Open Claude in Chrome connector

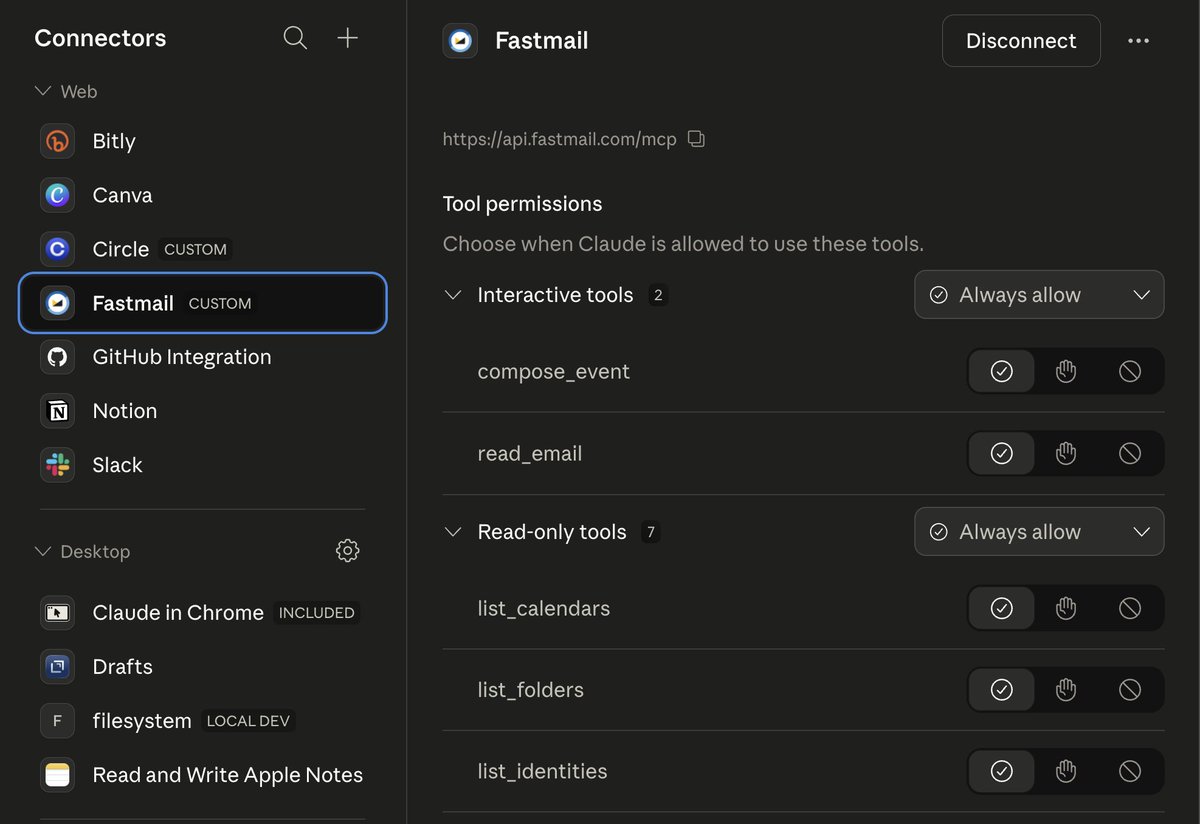203,613
